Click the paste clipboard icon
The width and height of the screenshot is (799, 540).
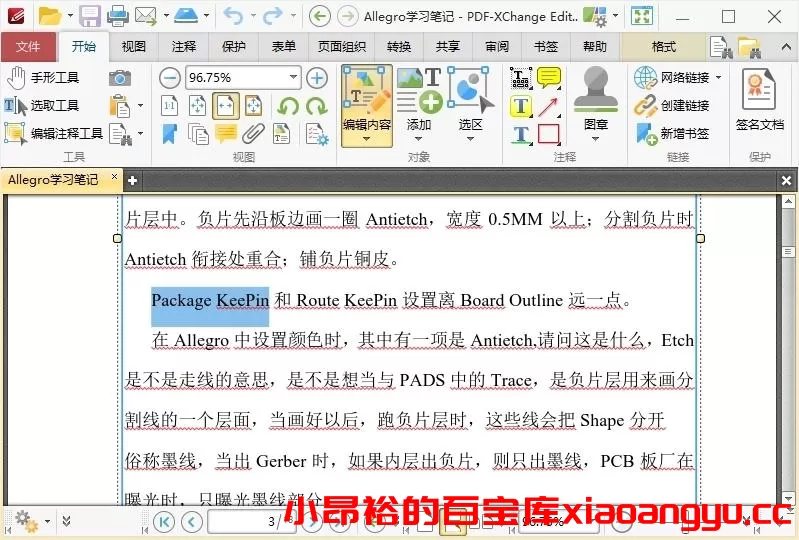click(x=120, y=106)
